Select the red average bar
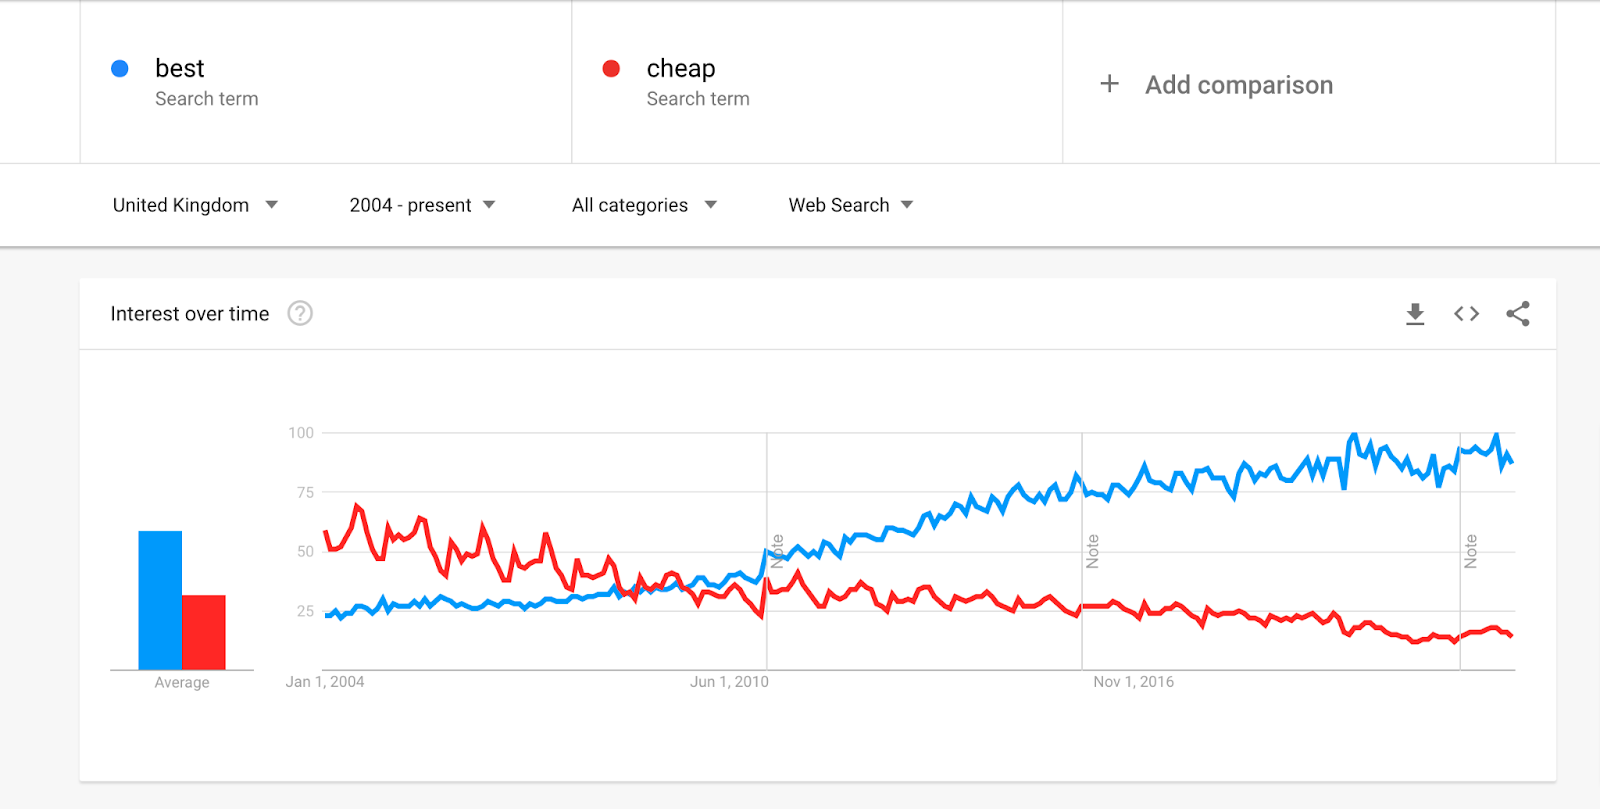 coord(204,632)
